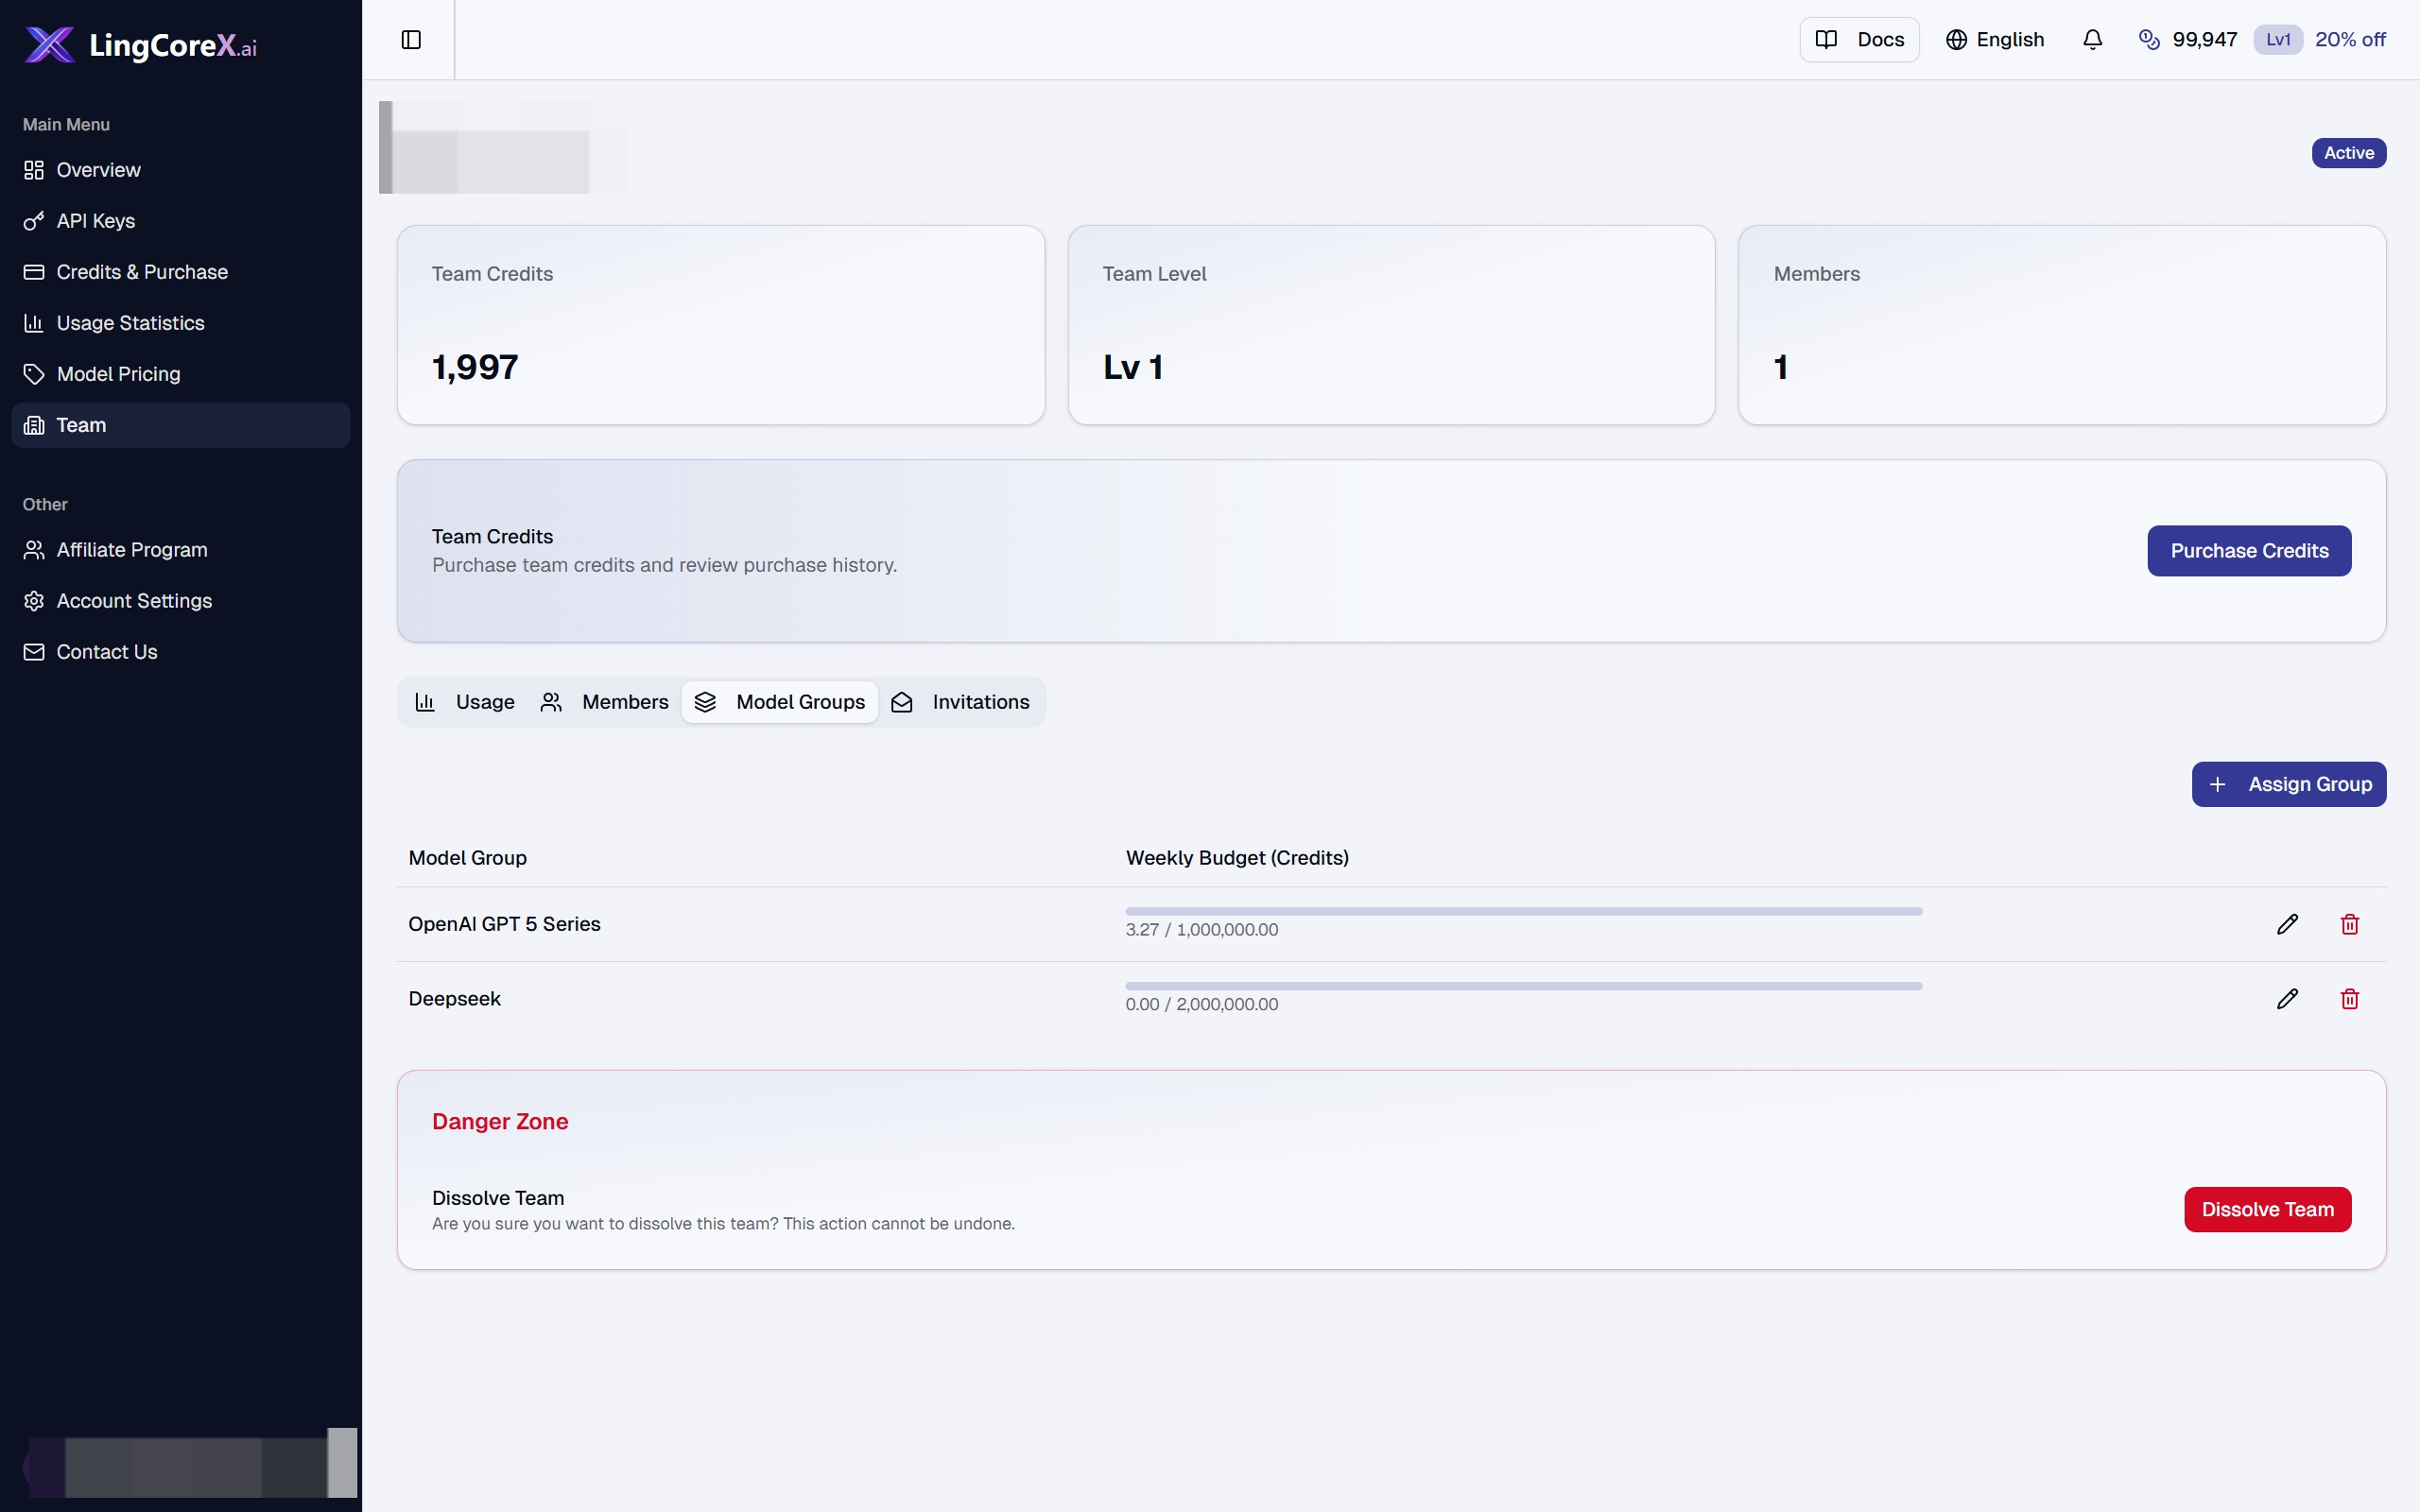Click the Danger Zone heading
Viewport: 2420px width, 1512px height.
coord(500,1121)
